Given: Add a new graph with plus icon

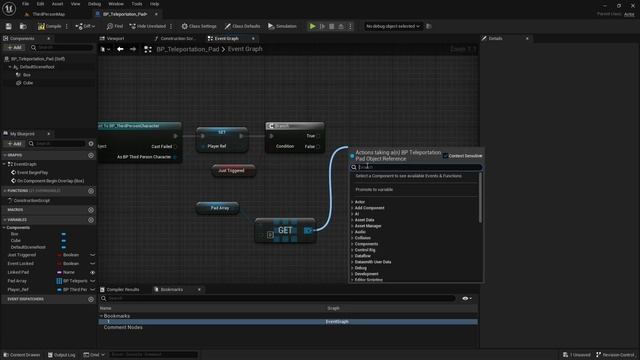Looking at the screenshot, I should point(91,156).
